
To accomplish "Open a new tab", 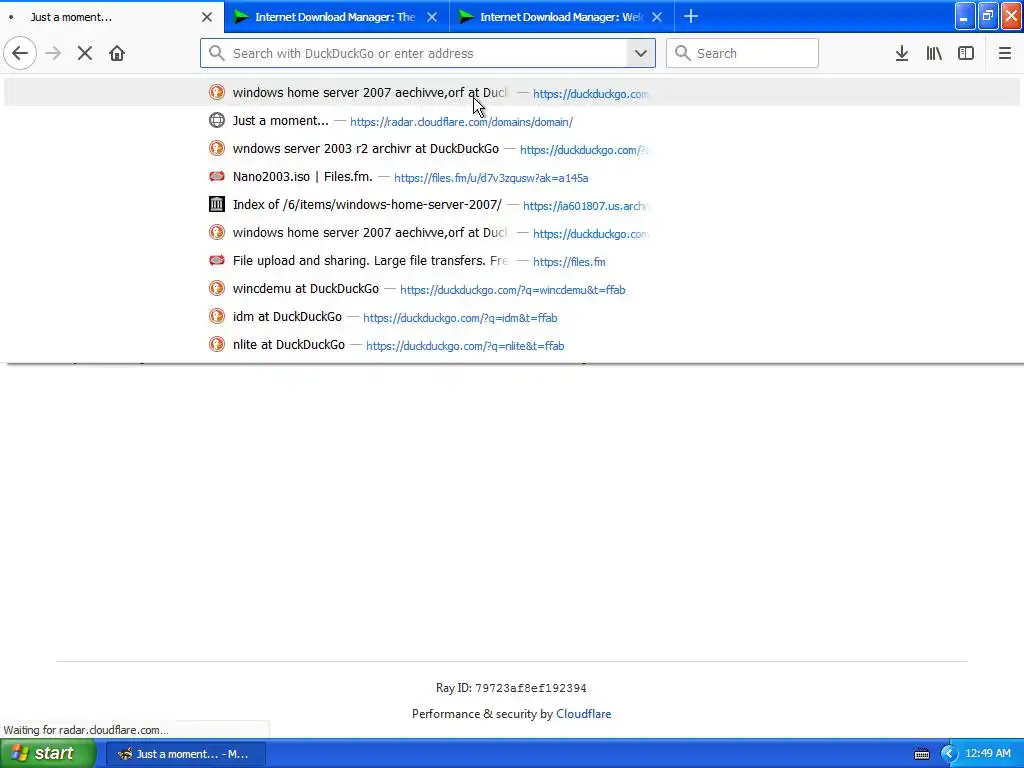I will click(691, 16).
